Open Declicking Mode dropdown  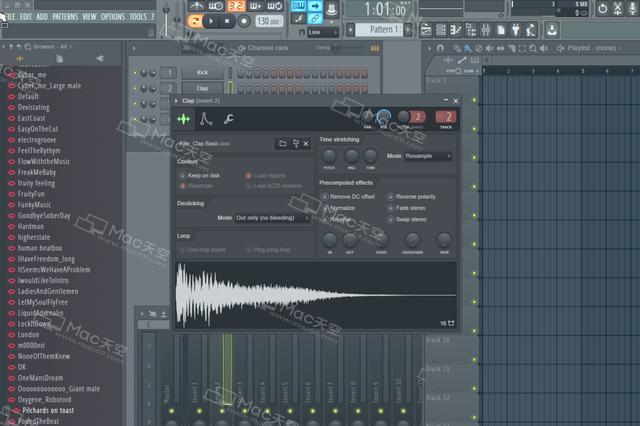point(272,218)
